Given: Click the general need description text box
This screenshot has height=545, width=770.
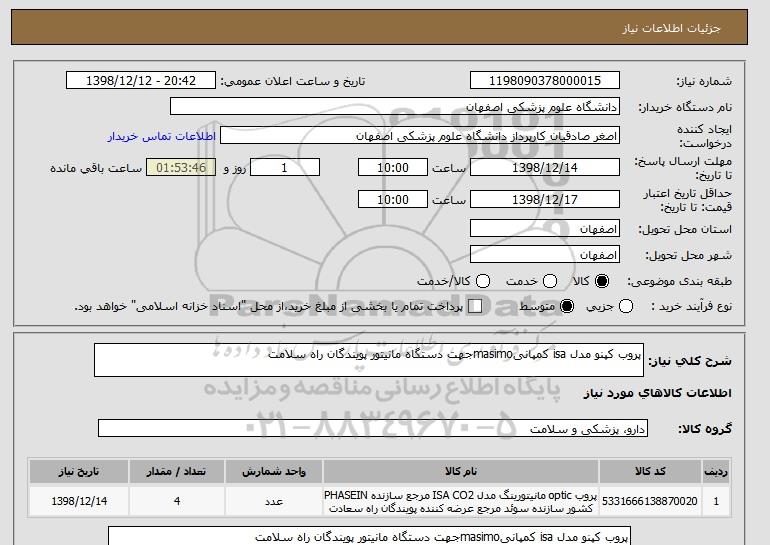Looking at the screenshot, I should click(369, 360).
